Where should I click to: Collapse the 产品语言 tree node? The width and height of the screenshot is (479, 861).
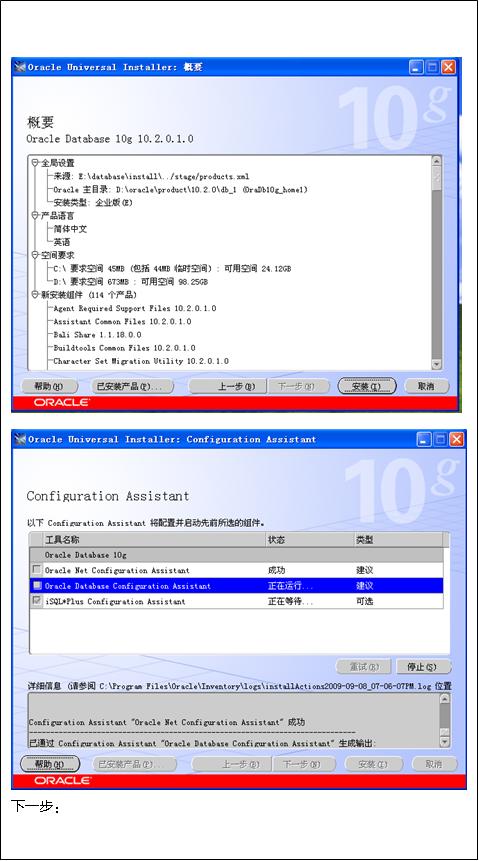pos(35,216)
